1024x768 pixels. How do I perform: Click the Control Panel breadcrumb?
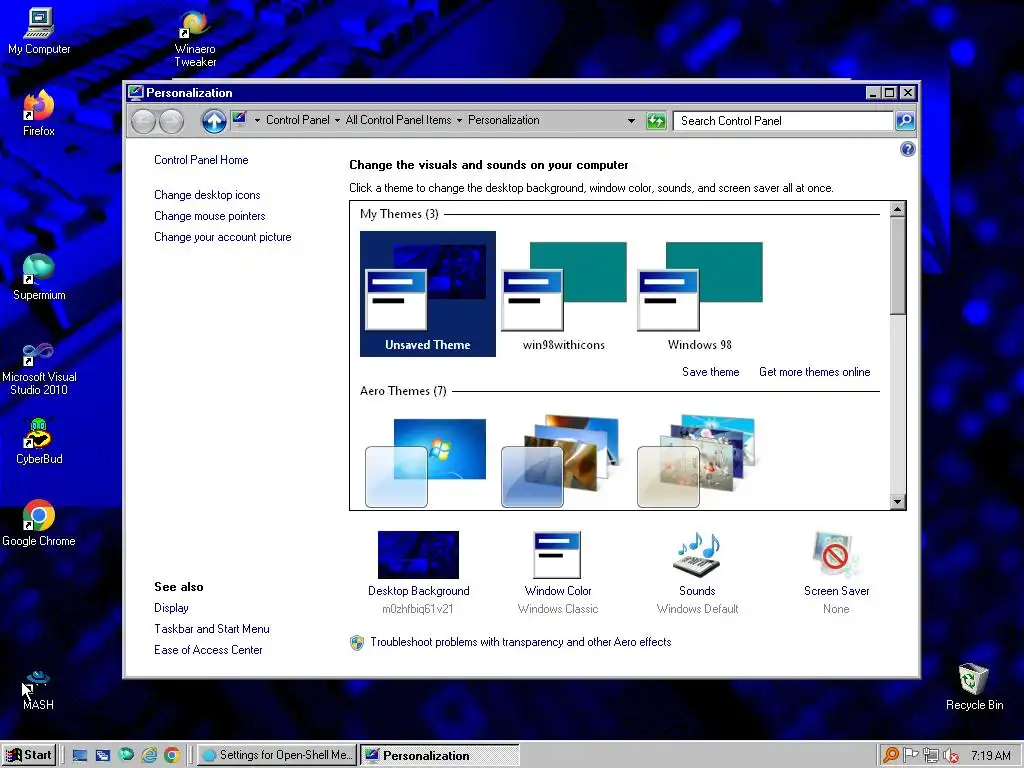(x=298, y=120)
